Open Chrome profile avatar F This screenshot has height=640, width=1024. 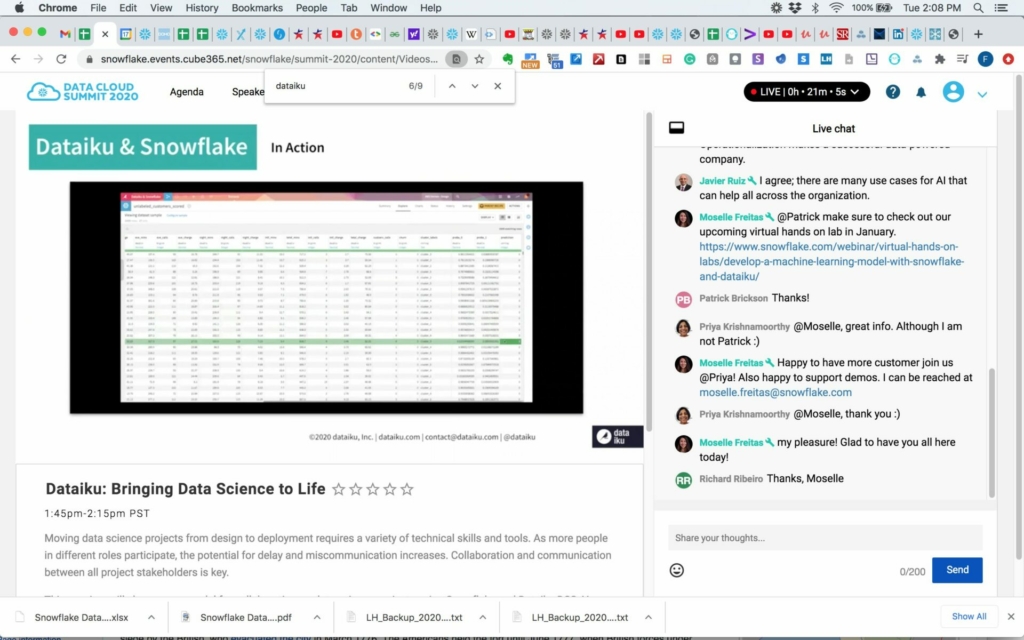[x=985, y=59]
